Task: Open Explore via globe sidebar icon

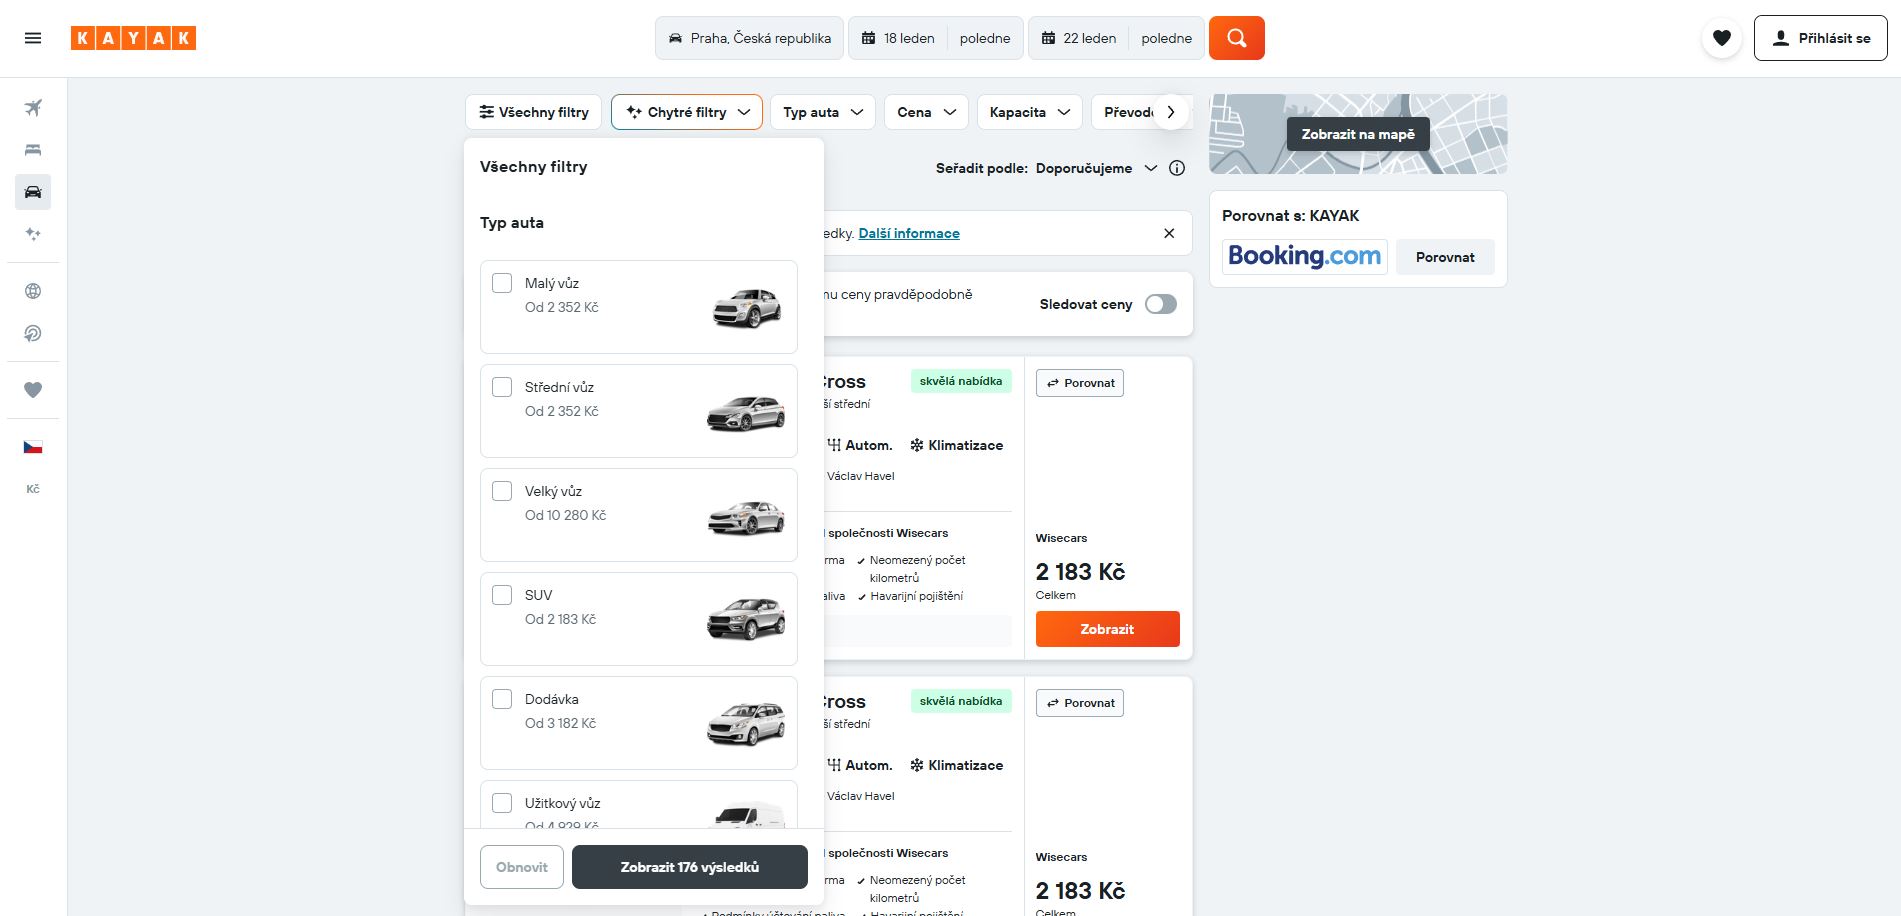Action: (x=33, y=292)
